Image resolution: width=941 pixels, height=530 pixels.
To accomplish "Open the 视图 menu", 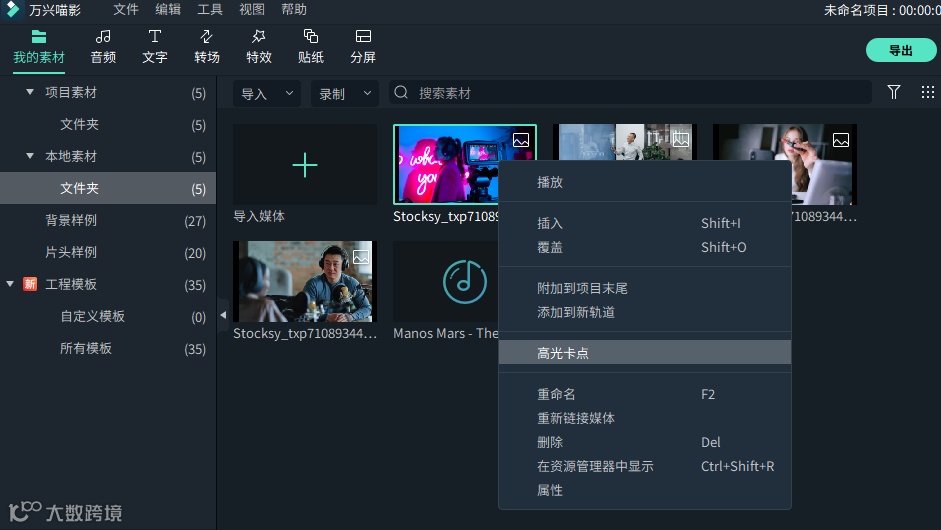I will pyautogui.click(x=252, y=10).
